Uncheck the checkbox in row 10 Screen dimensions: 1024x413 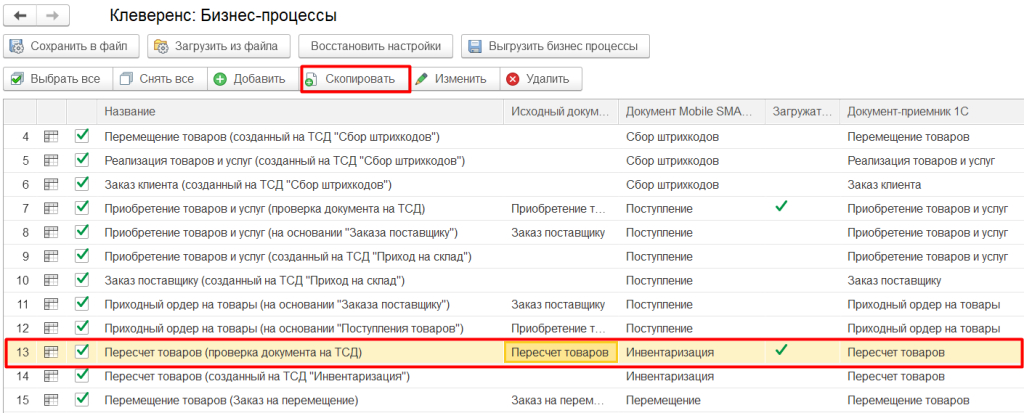click(x=82, y=280)
